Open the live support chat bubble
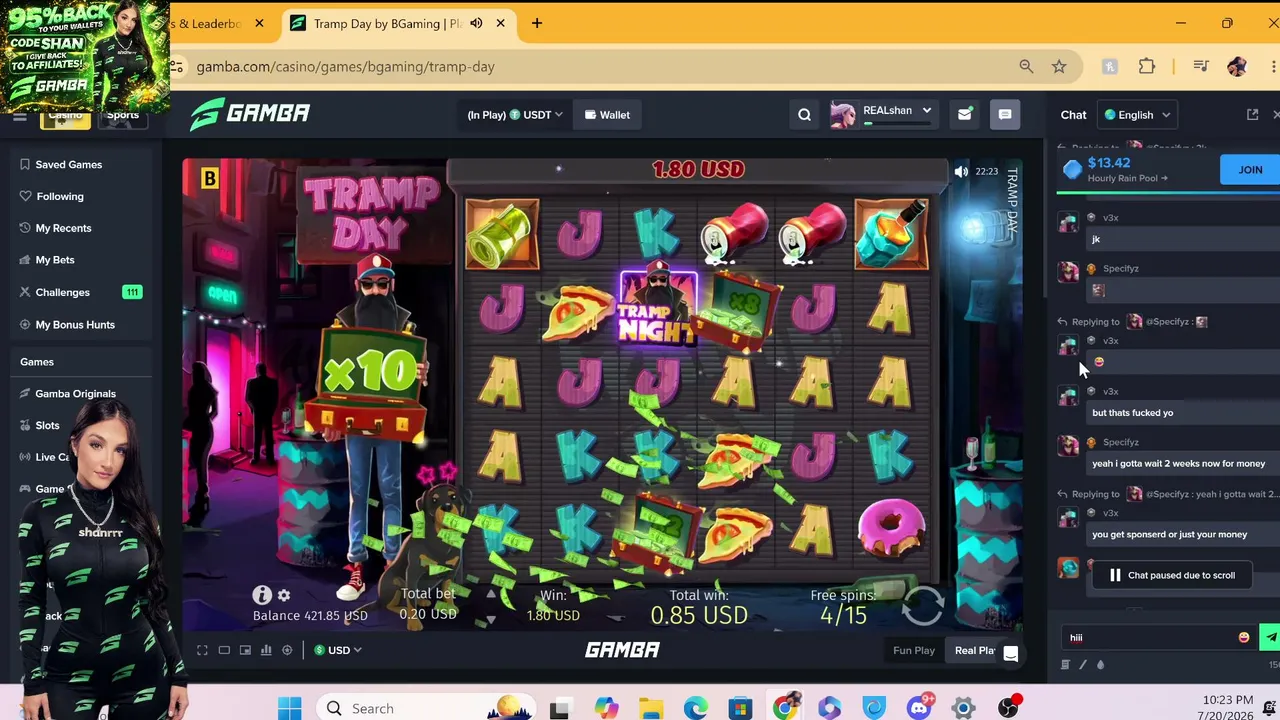The image size is (1280, 720). pyautogui.click(x=1011, y=654)
